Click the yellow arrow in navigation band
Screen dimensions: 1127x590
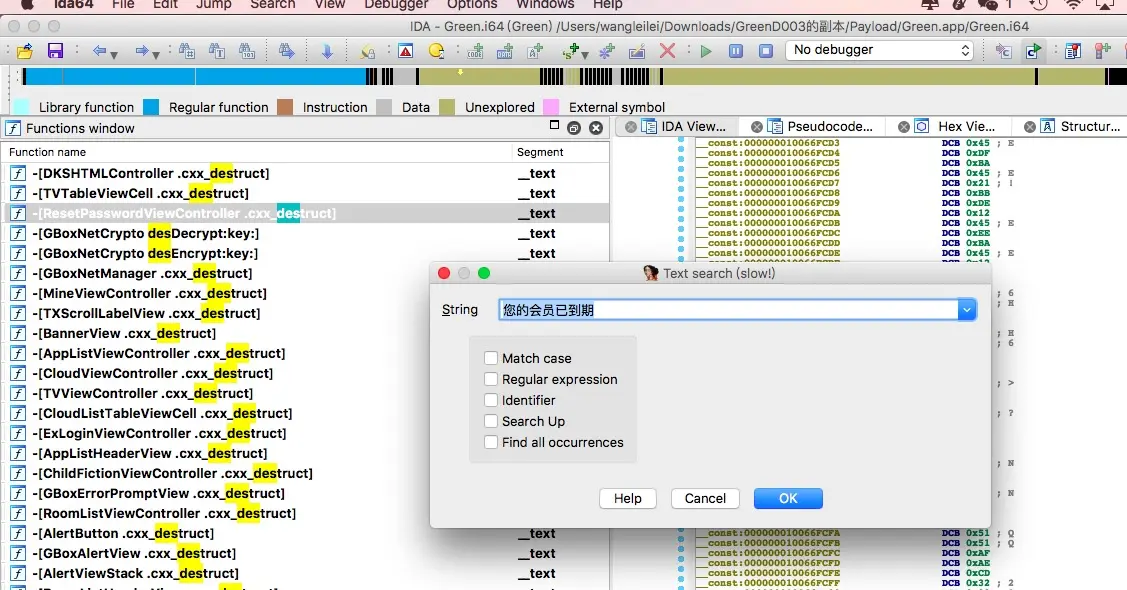(460, 72)
